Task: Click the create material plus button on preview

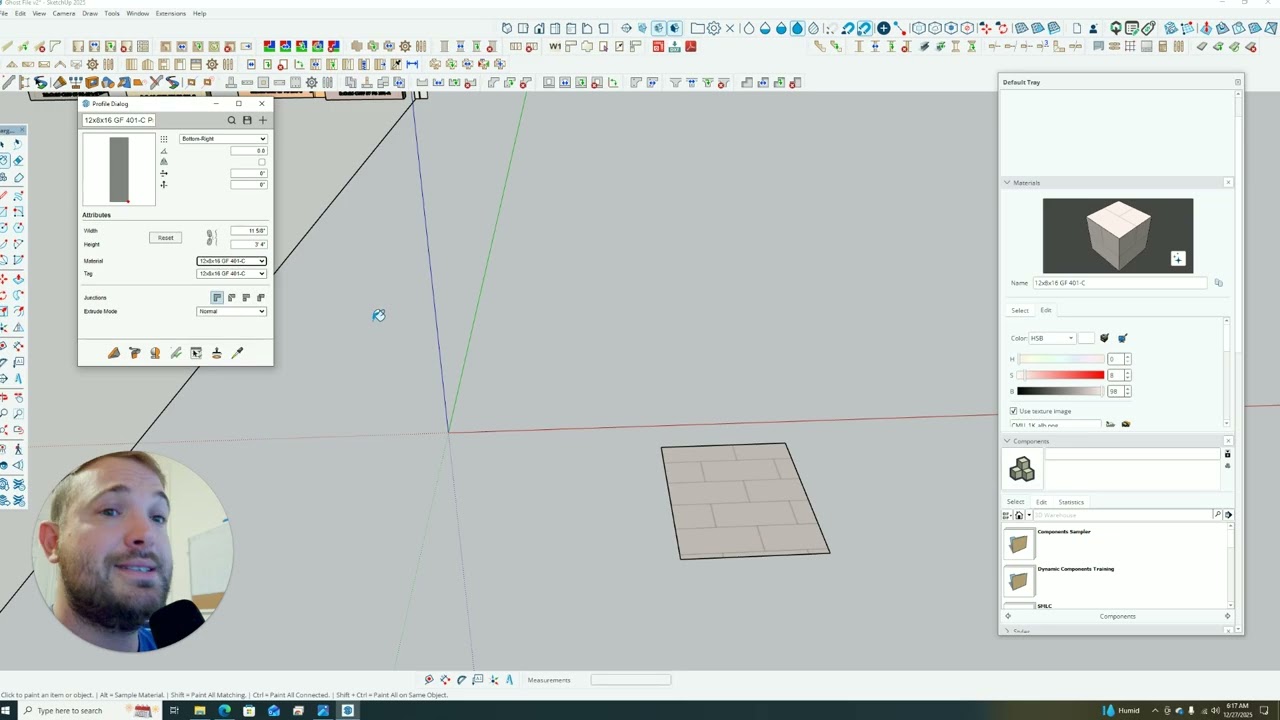Action: pos(1177,259)
